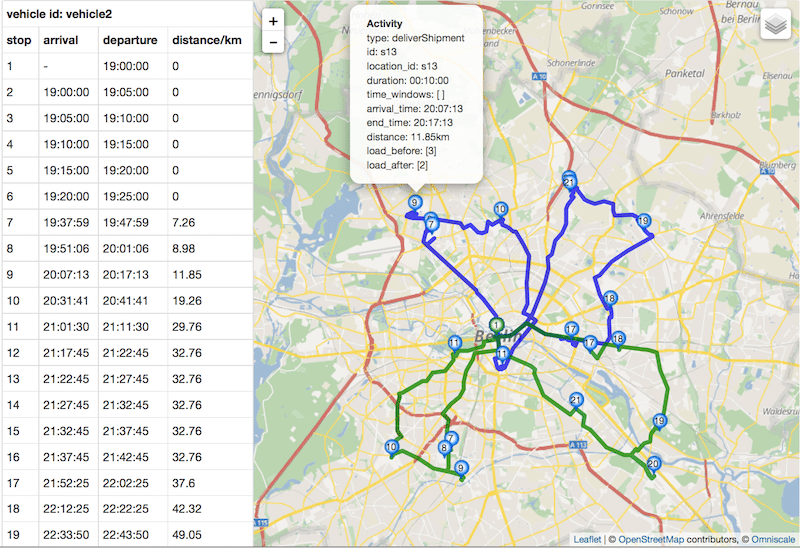800x548 pixels.
Task: Select the distance/km column header
Action: point(205,40)
